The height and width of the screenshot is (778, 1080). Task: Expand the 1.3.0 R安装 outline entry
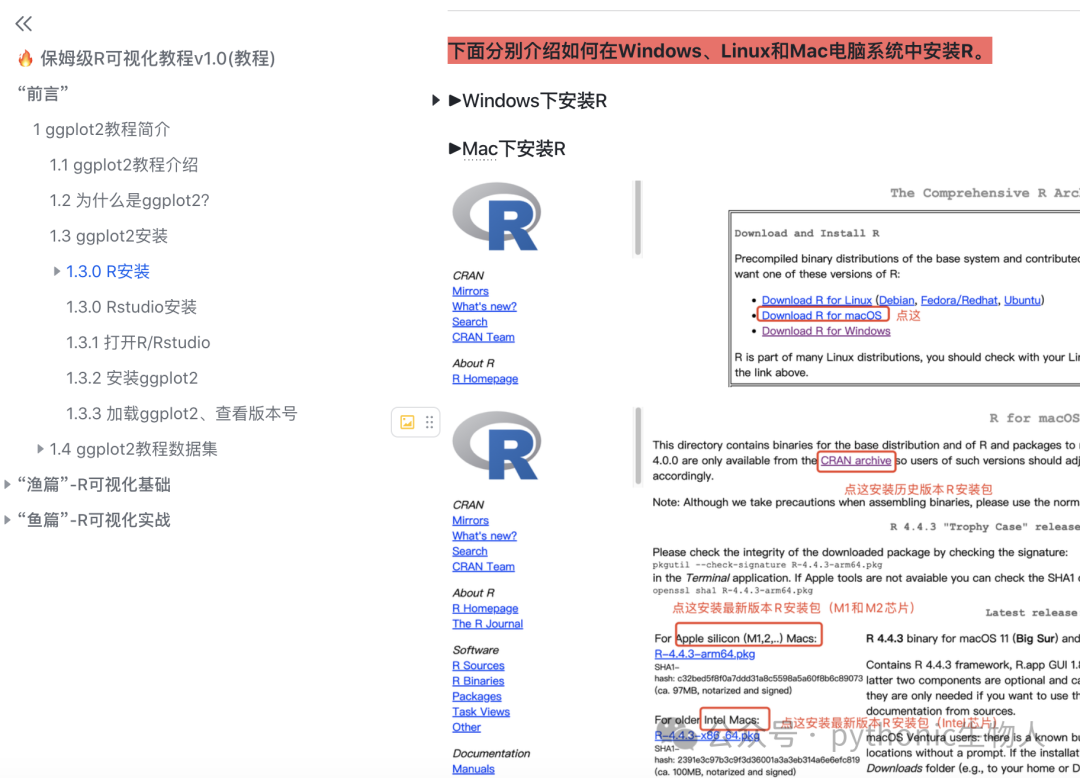[57, 271]
